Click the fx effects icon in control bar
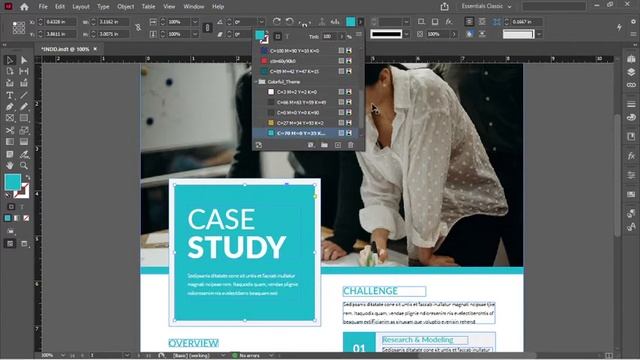This screenshot has height=360, width=640. click(x=449, y=21)
